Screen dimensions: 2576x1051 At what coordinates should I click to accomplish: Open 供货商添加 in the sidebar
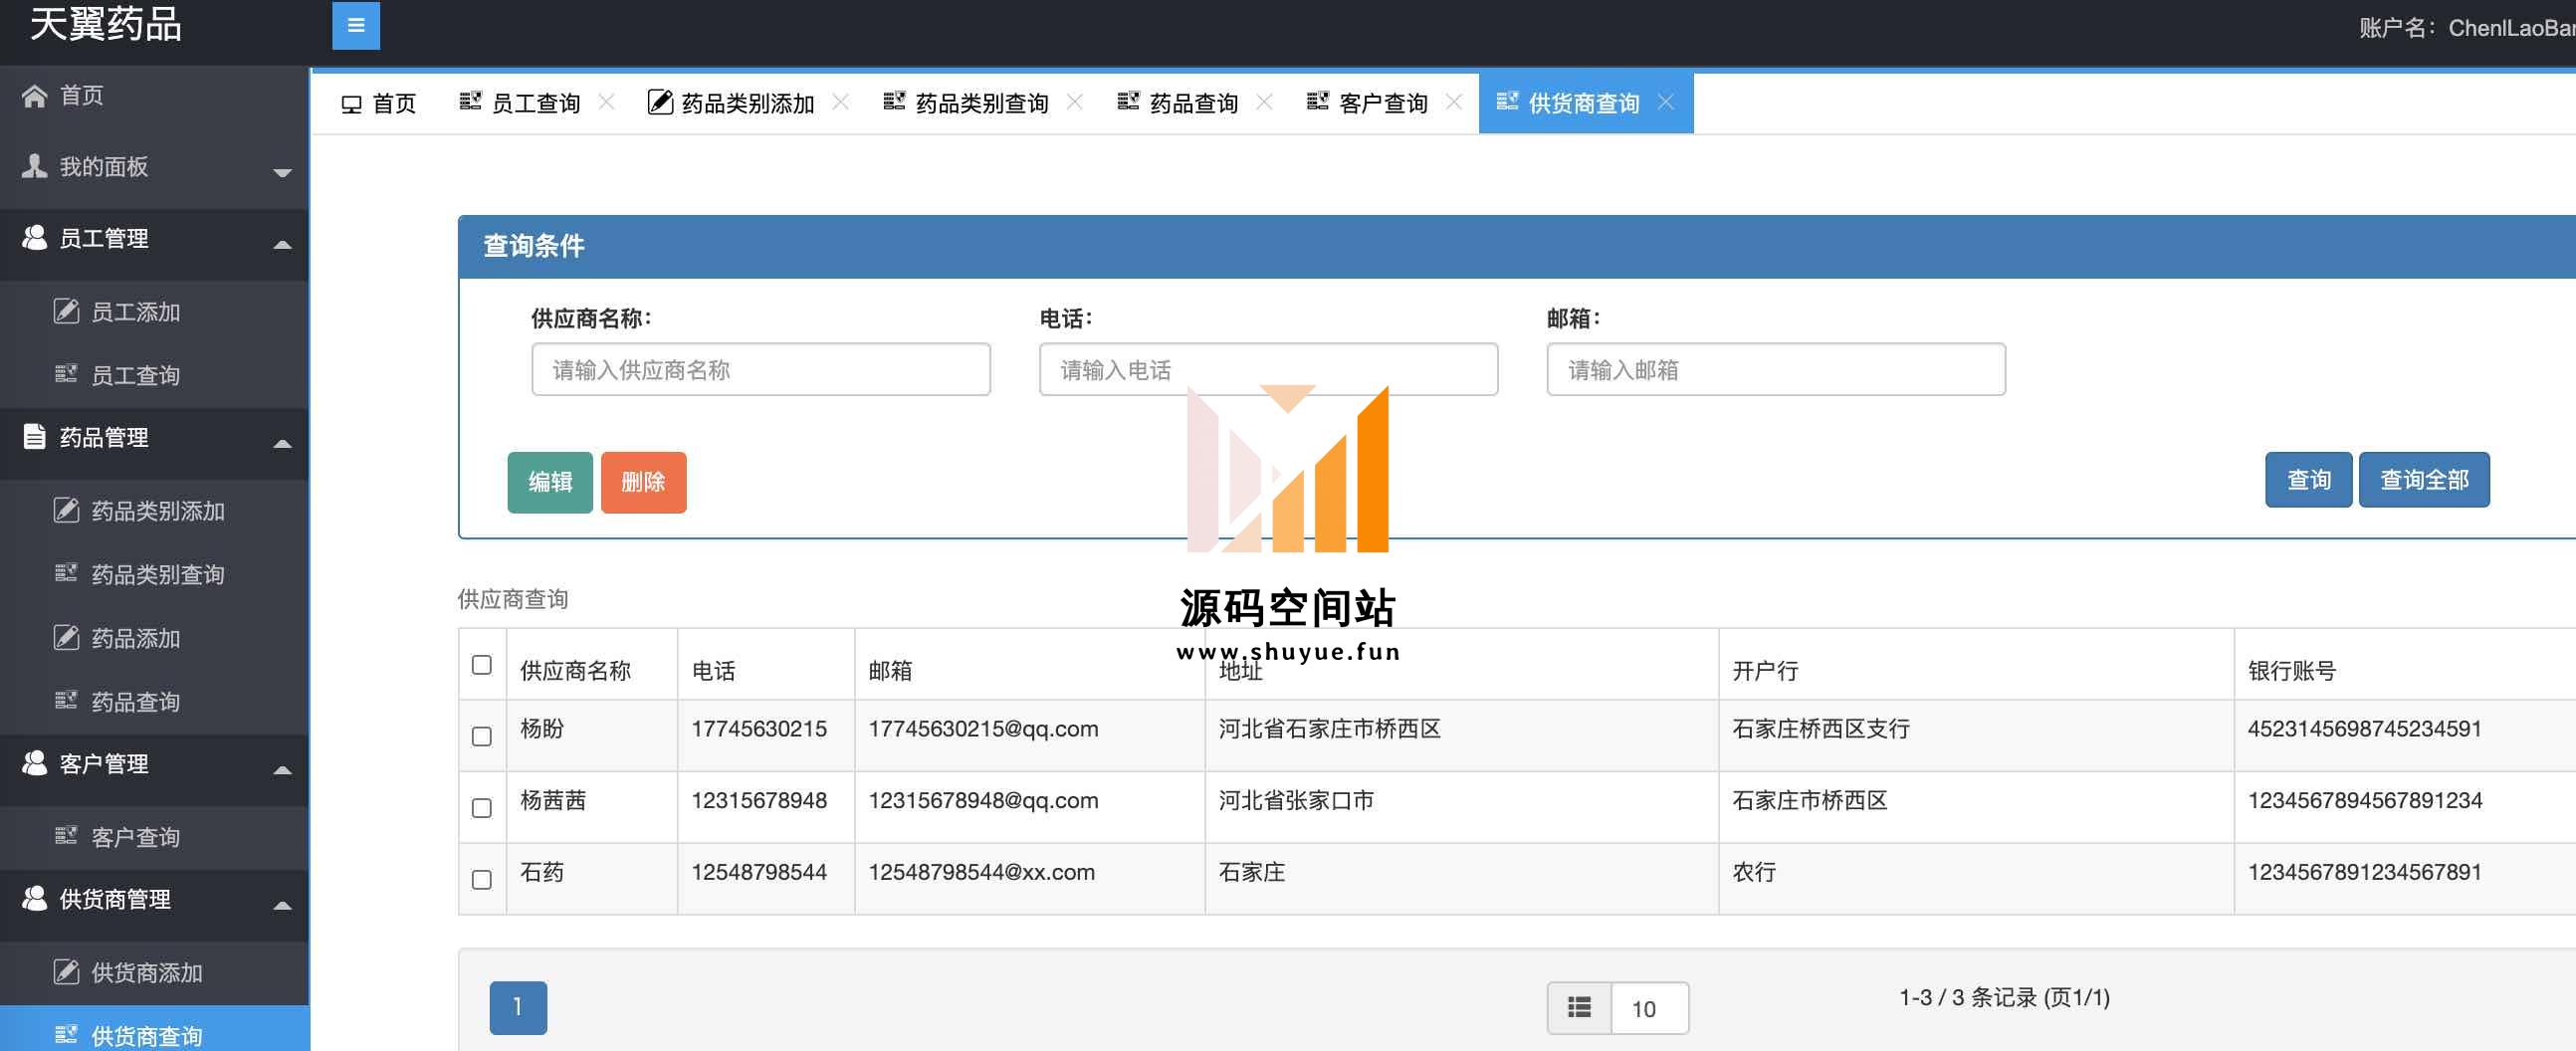click(154, 972)
